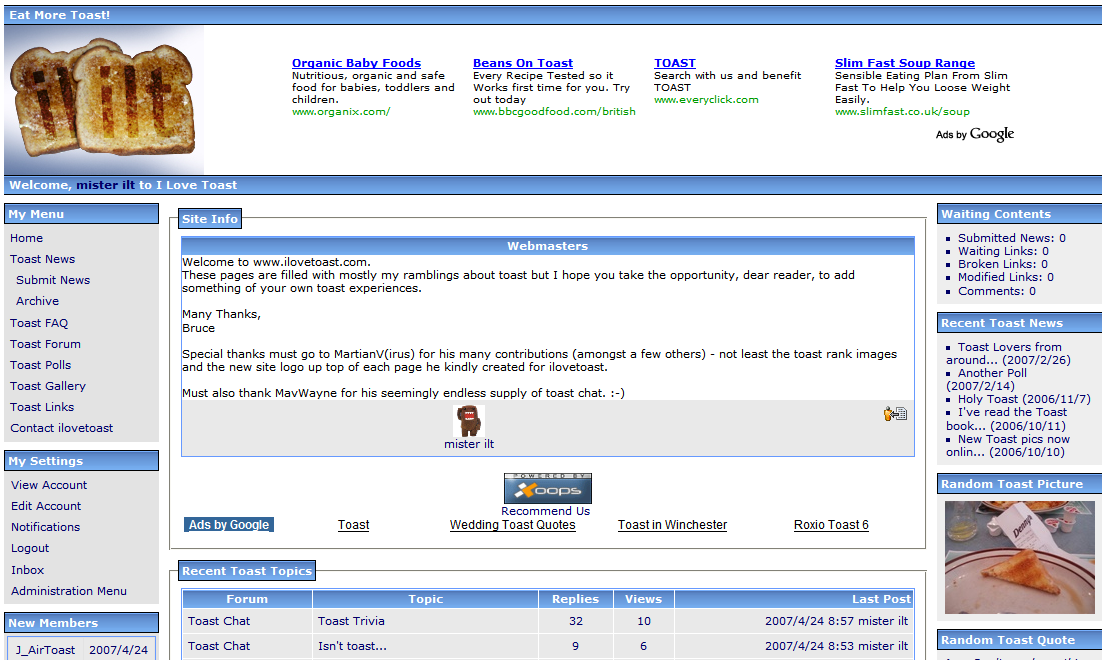Click the Replies column header
The width and height of the screenshot is (1102, 660).
[x=576, y=599]
